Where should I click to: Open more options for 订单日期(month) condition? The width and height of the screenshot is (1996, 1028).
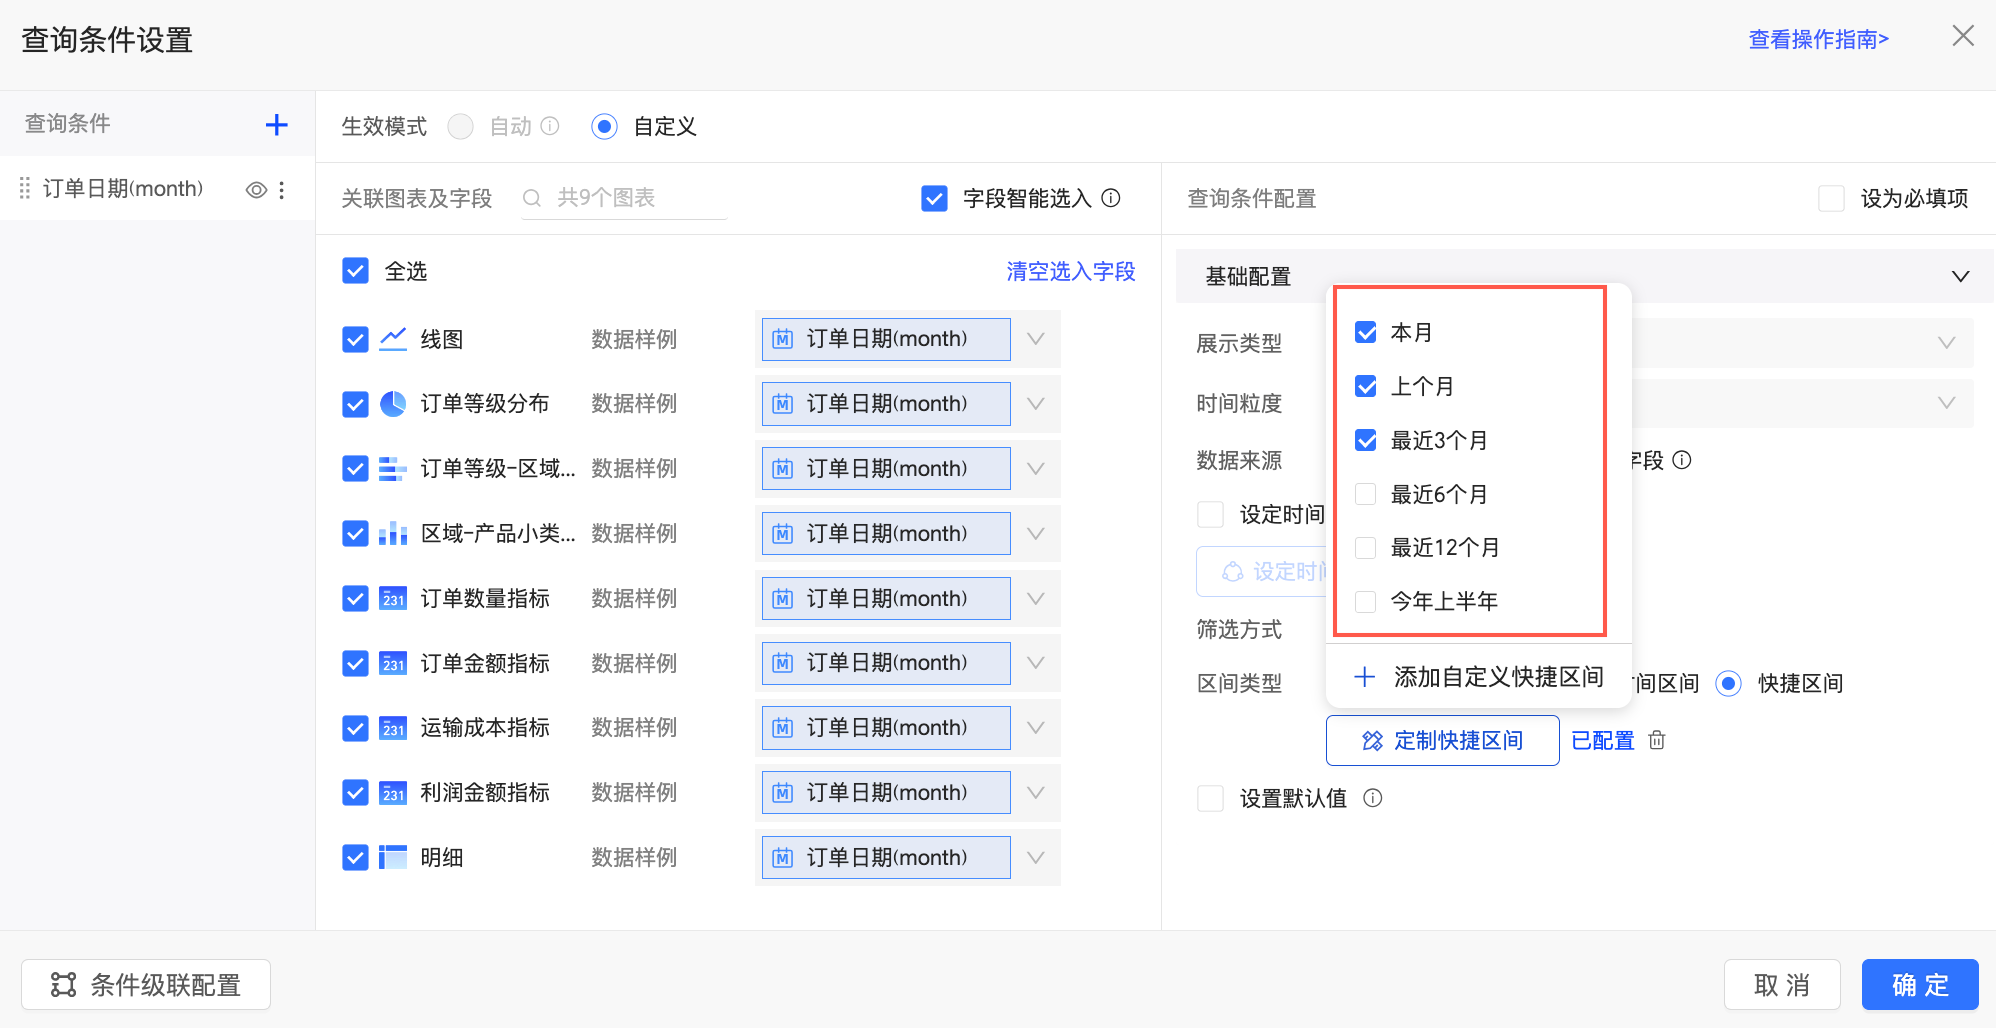click(282, 190)
